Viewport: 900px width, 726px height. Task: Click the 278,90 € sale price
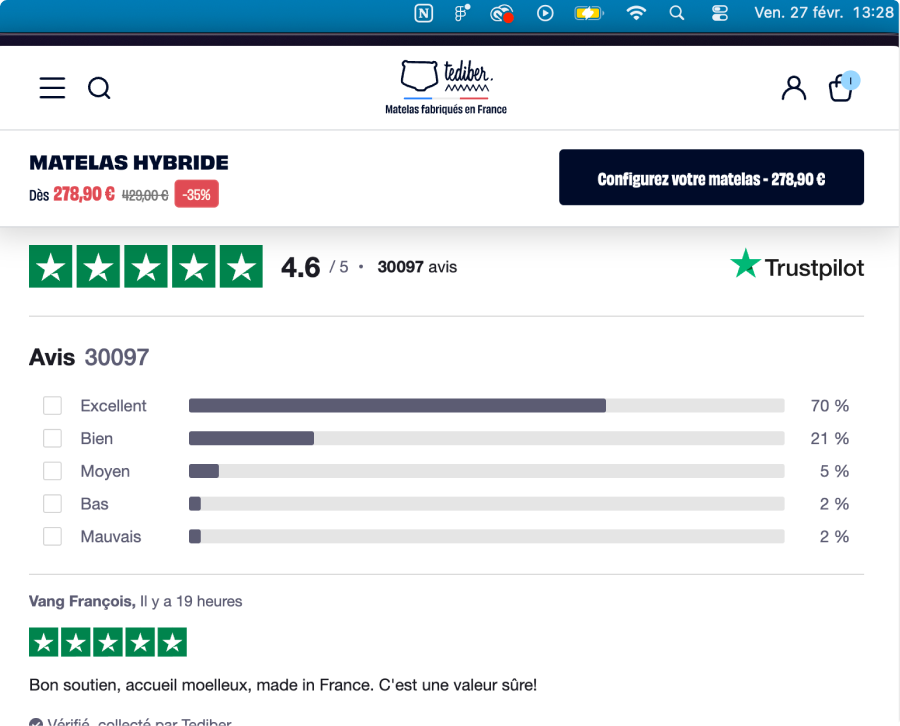coord(84,194)
